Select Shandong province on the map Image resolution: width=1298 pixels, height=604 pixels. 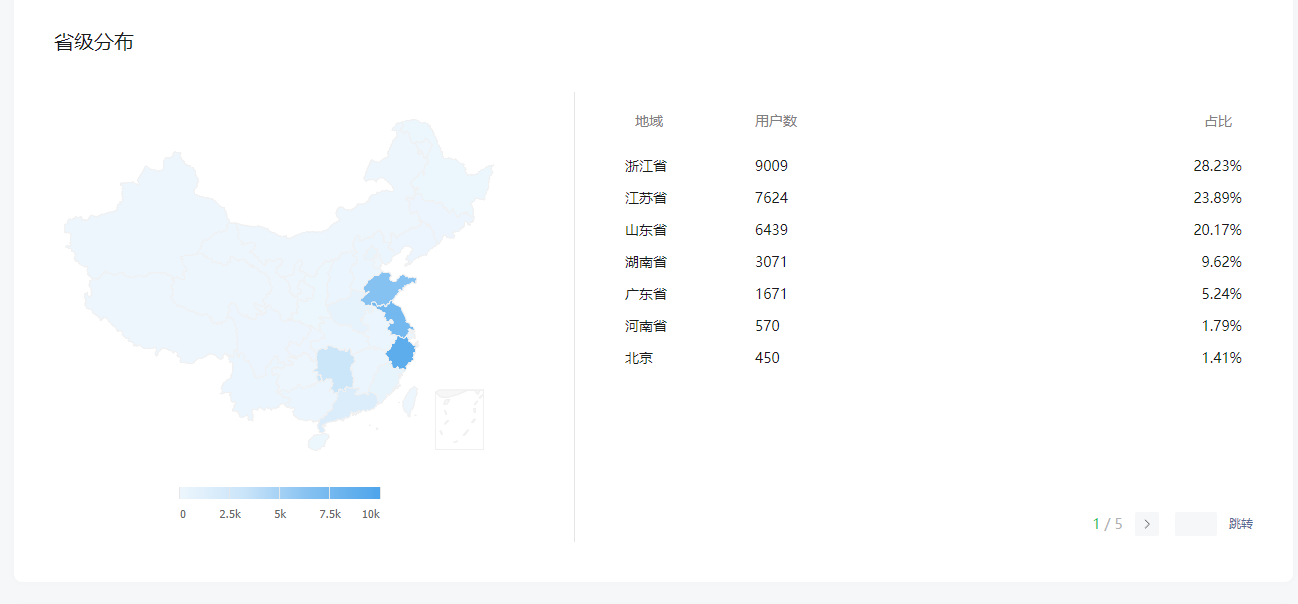click(386, 289)
